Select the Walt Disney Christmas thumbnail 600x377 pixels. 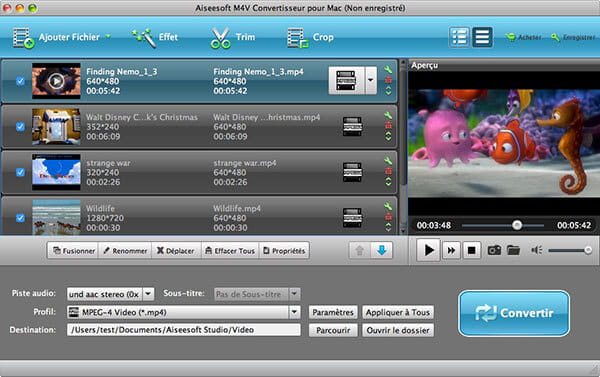(56, 127)
